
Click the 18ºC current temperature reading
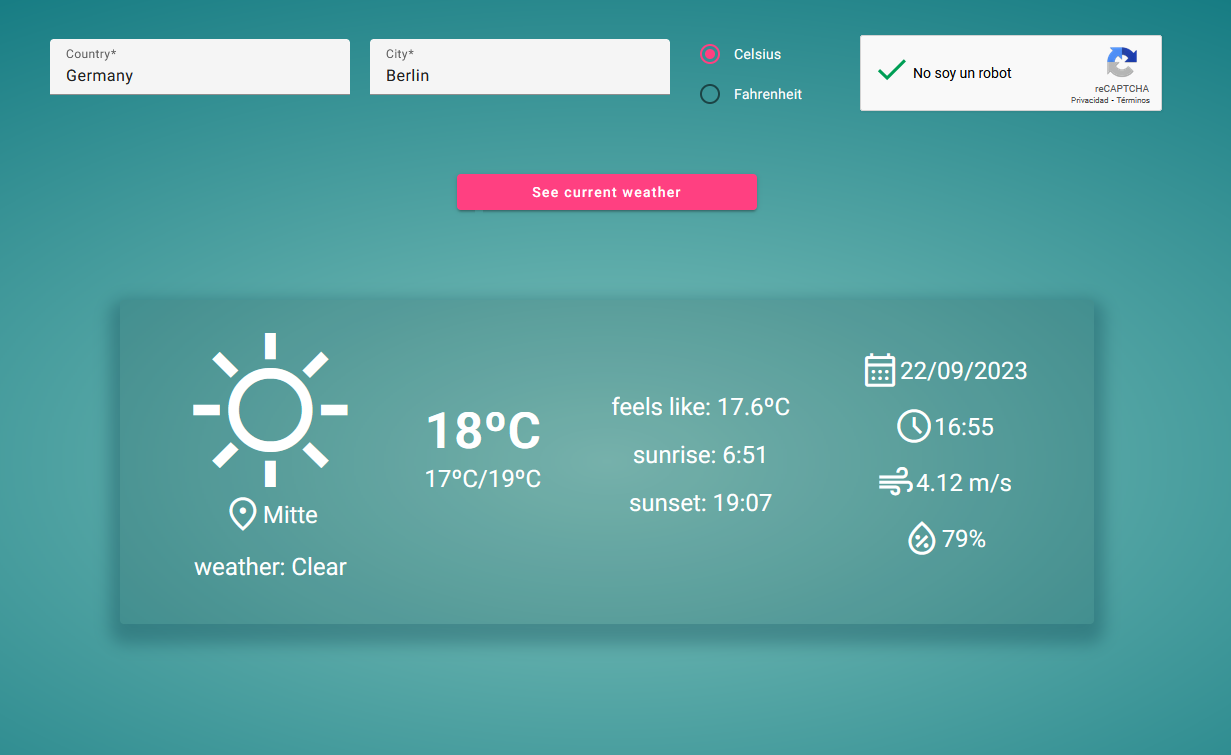483,431
